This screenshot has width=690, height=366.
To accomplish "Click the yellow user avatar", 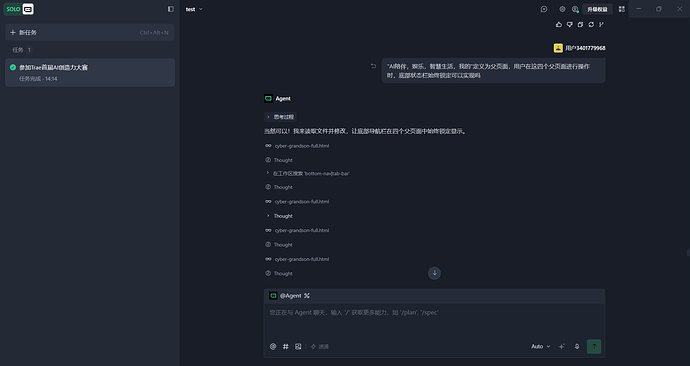I will point(558,48).
